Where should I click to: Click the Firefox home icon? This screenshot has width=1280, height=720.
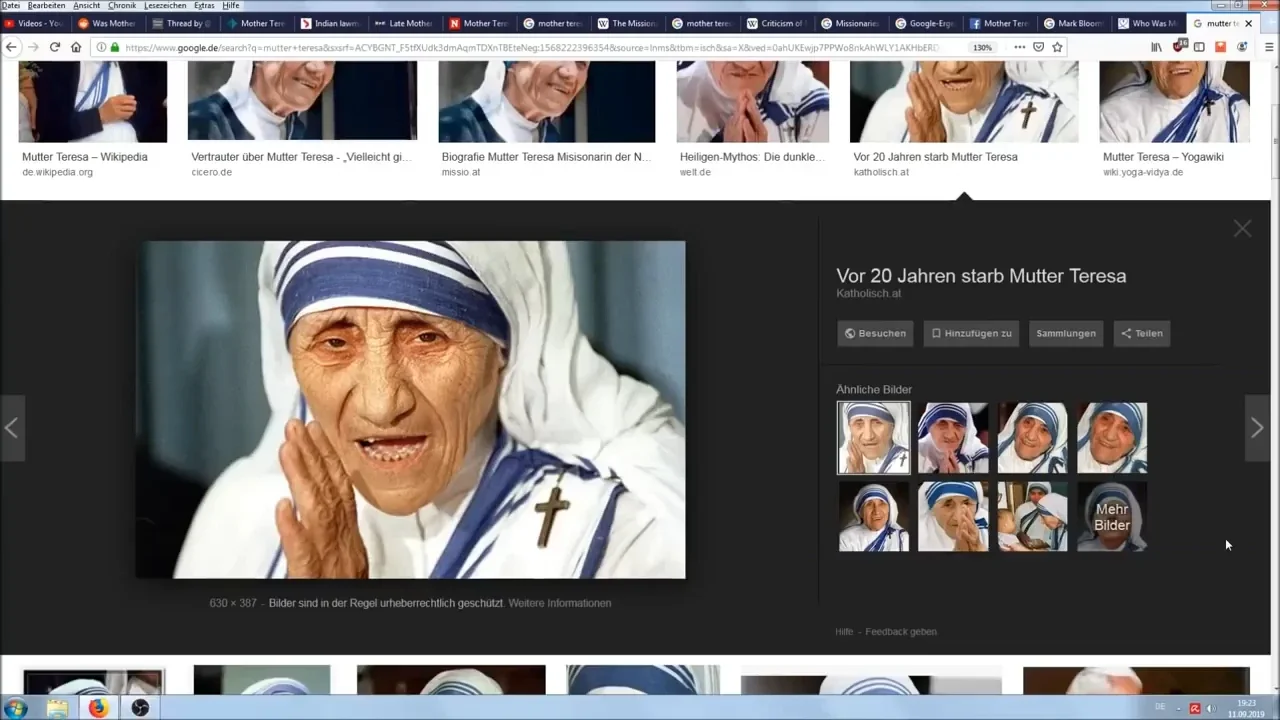76,47
